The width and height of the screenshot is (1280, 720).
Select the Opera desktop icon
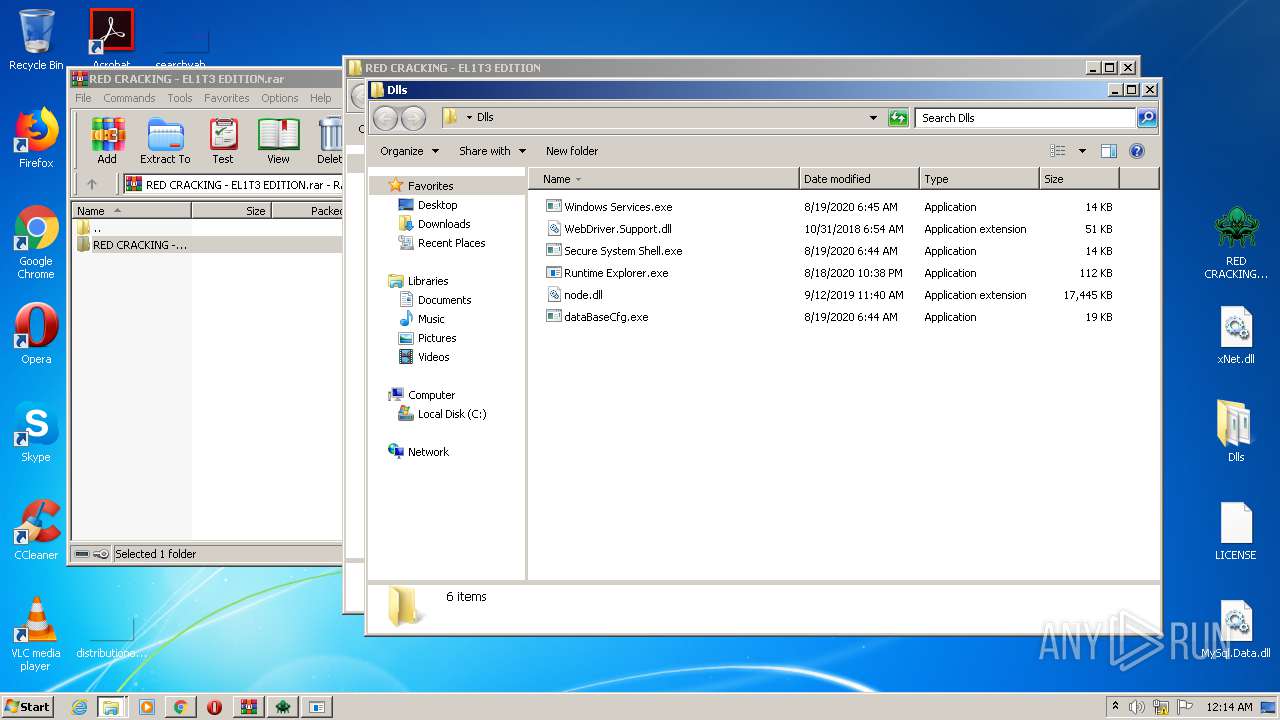click(36, 334)
